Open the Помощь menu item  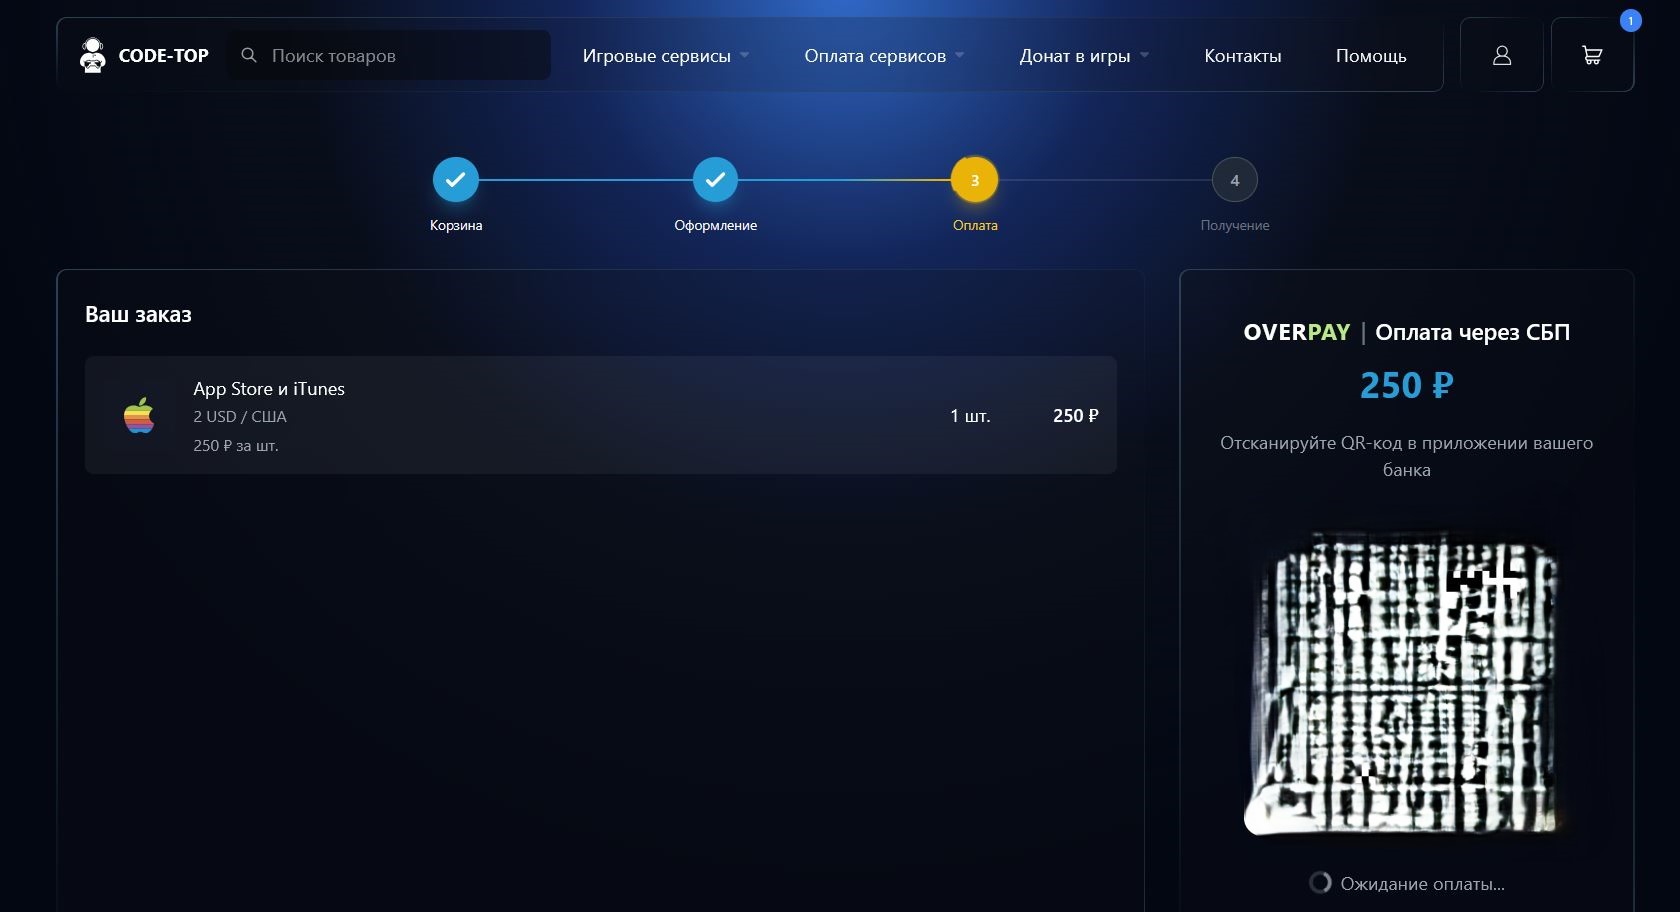click(x=1370, y=56)
